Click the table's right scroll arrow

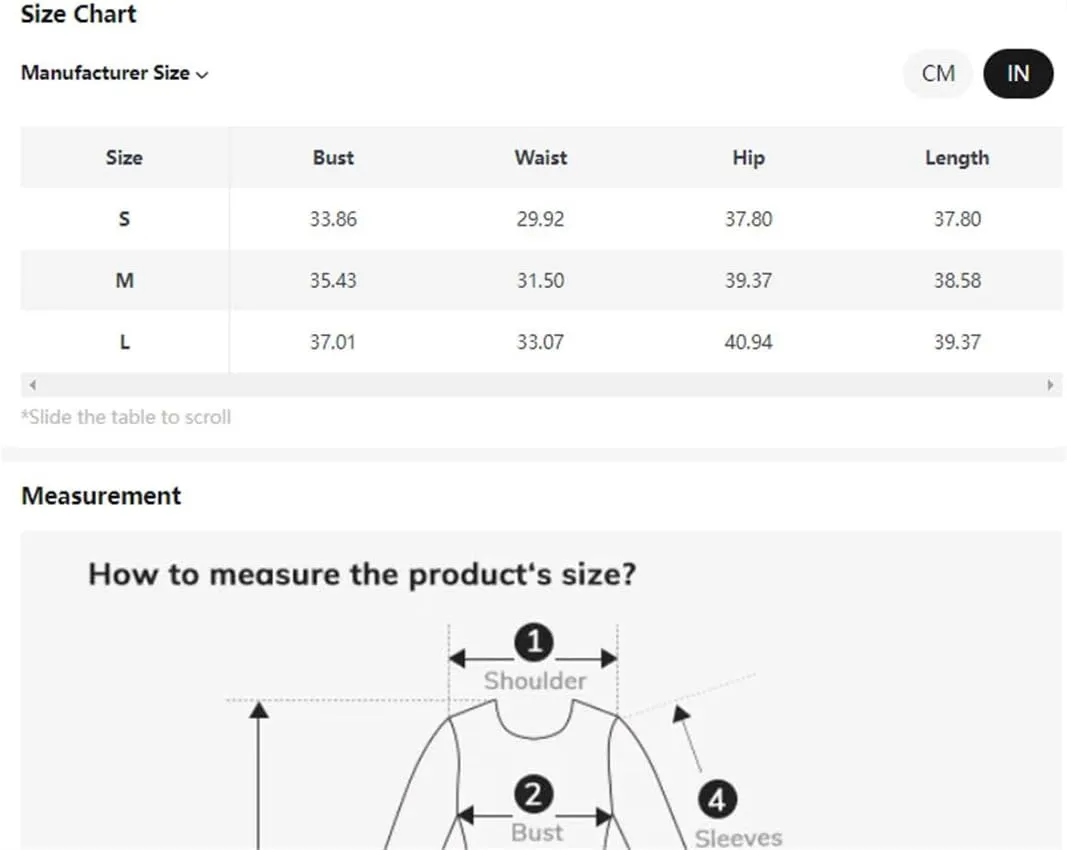pyautogui.click(x=1050, y=385)
